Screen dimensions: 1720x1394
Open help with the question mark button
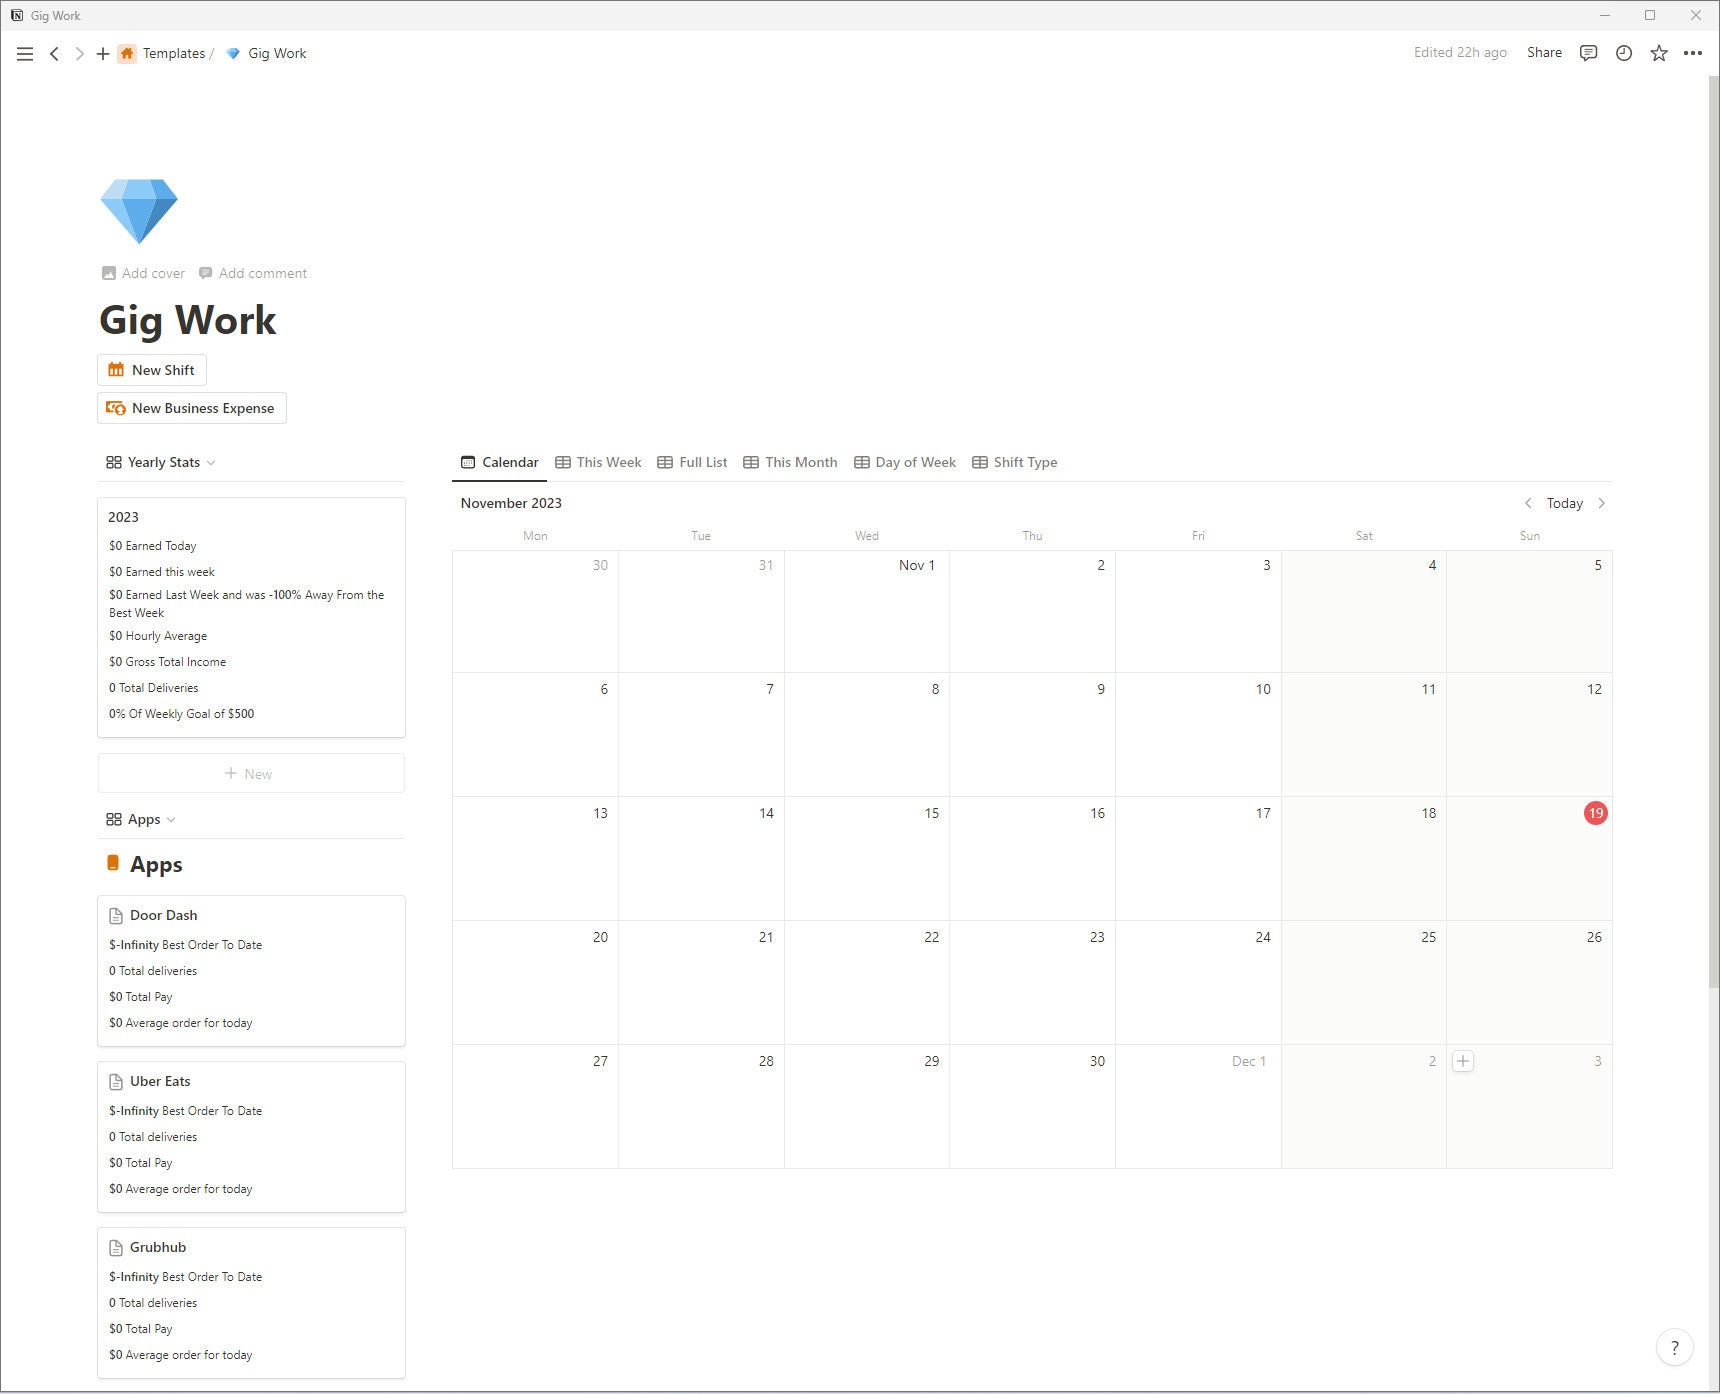[x=1675, y=1347]
